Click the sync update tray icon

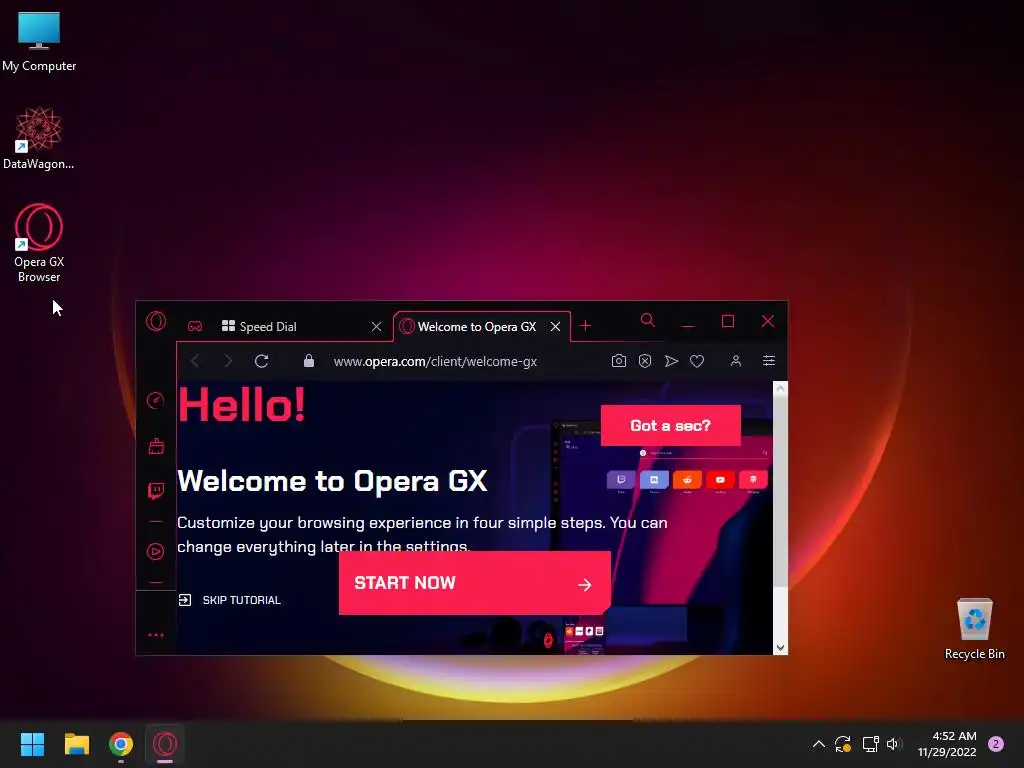pyautogui.click(x=842, y=744)
